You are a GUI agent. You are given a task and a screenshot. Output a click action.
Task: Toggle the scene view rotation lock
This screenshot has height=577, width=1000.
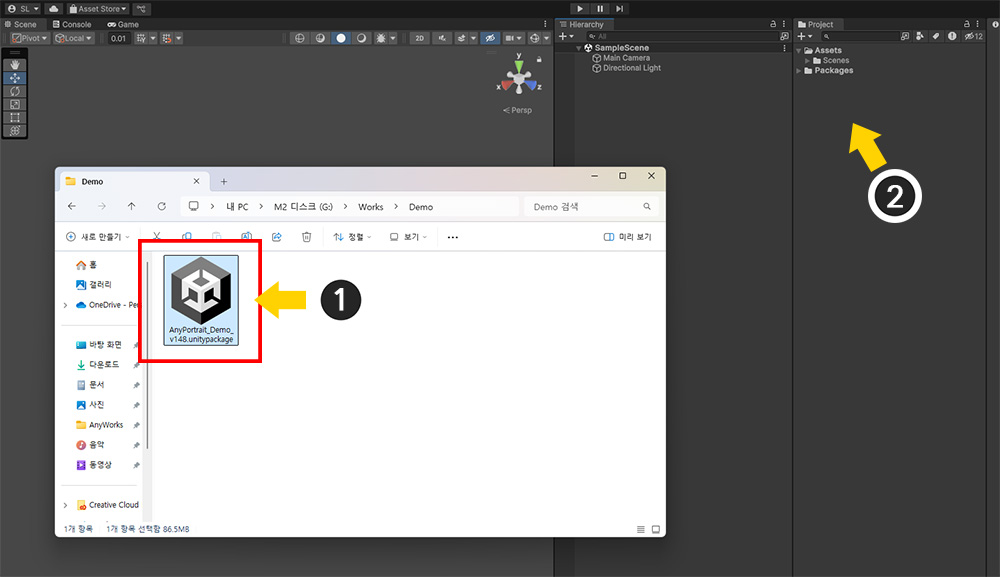pyautogui.click(x=539, y=59)
